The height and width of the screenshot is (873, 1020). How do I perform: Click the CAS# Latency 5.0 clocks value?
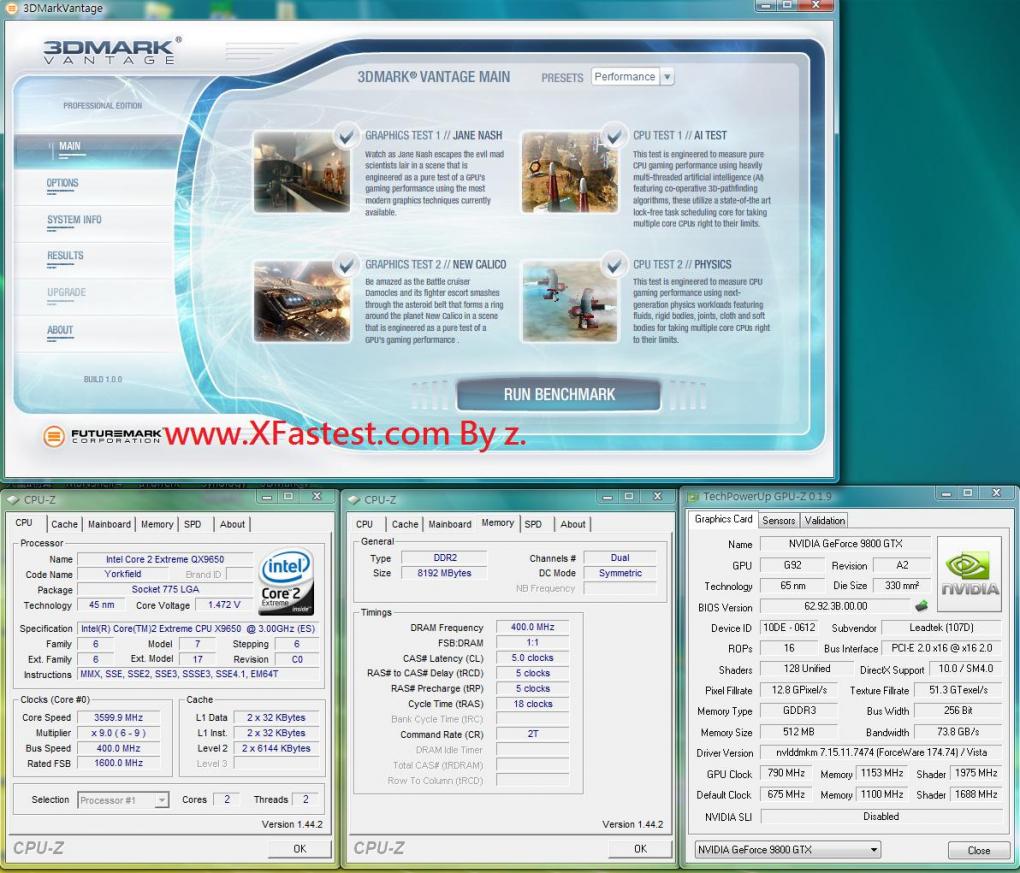532,658
